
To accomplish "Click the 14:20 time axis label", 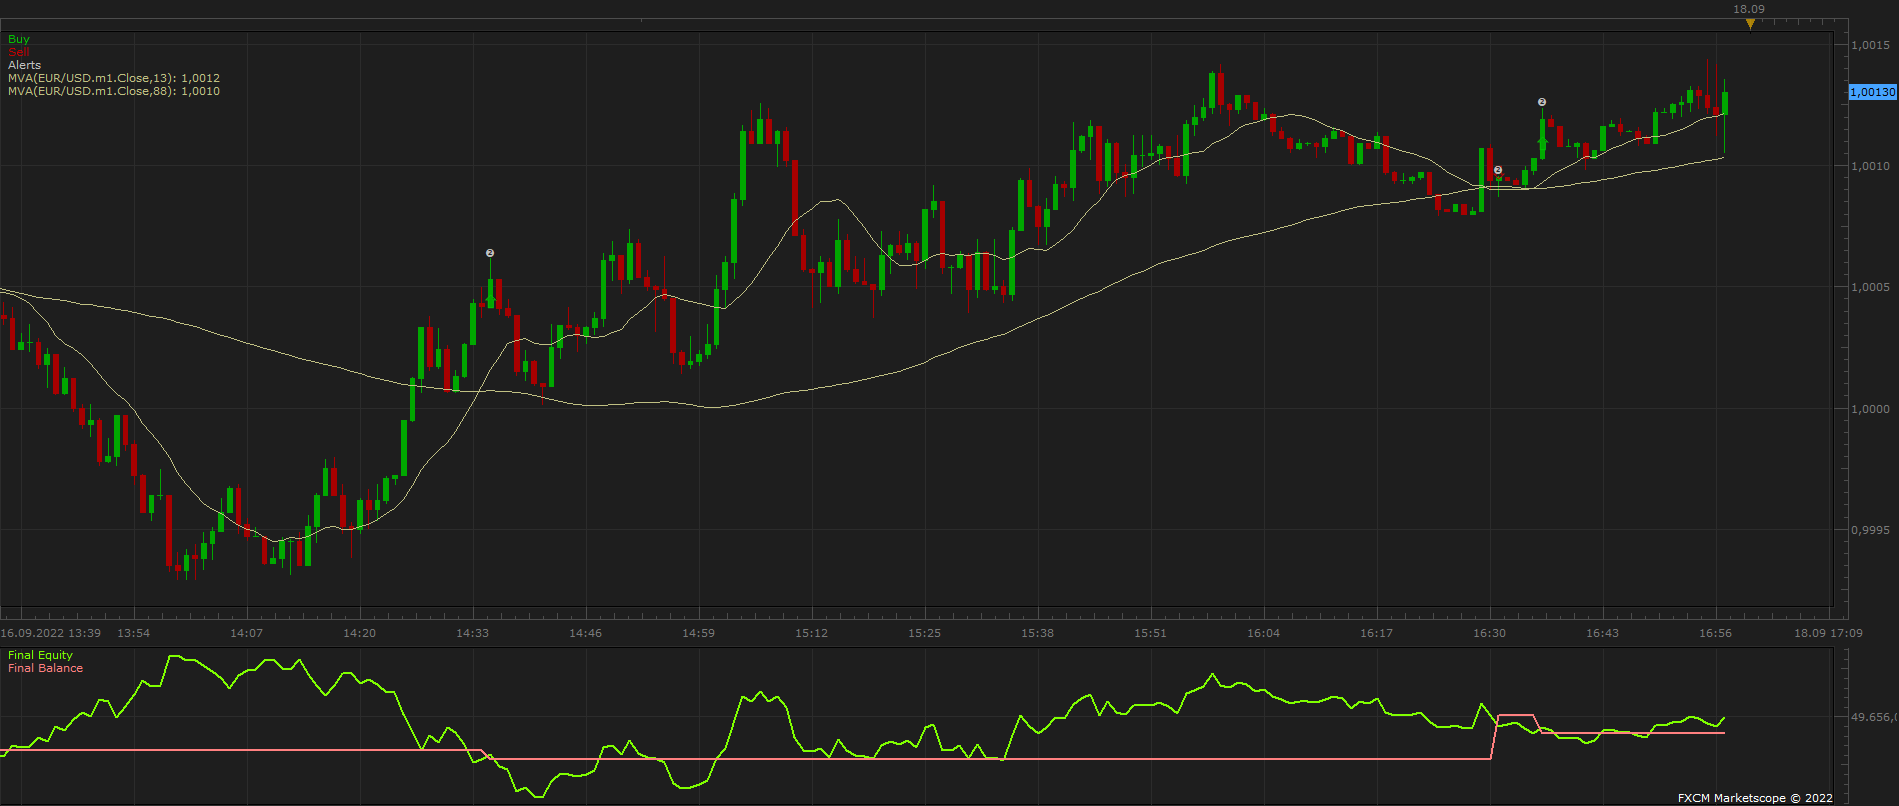I will (359, 633).
